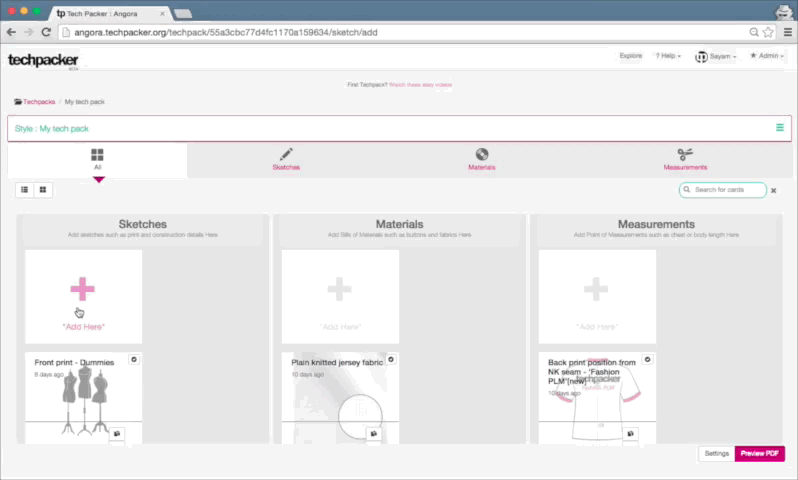Open a new browser tab
This screenshot has height=480, width=798.
click(x=183, y=14)
